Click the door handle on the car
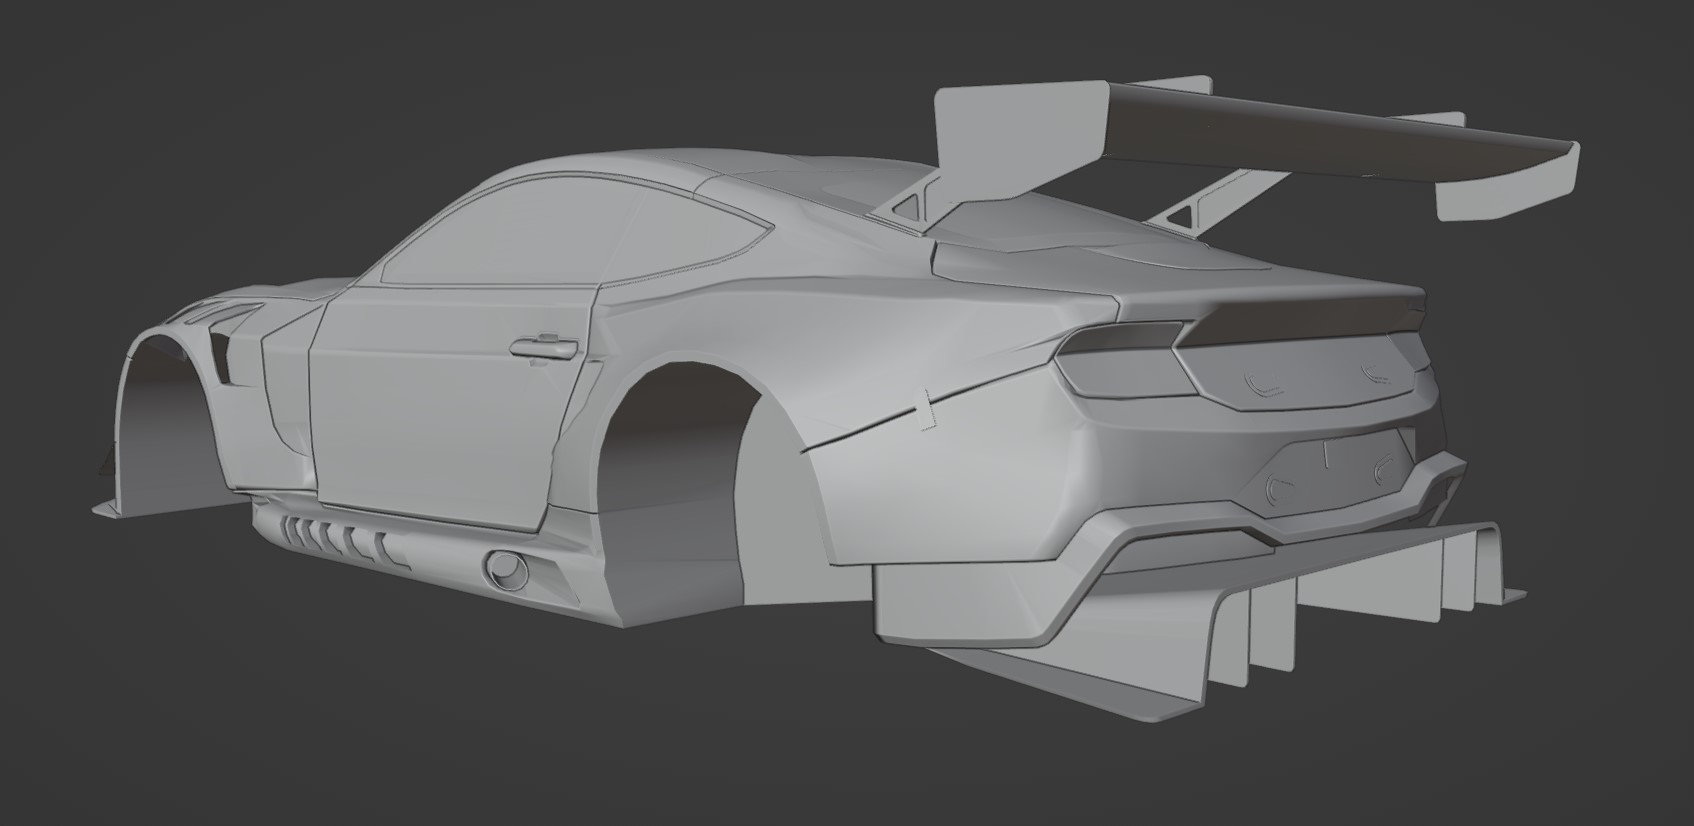Image resolution: width=1694 pixels, height=826 pixels. coord(545,347)
